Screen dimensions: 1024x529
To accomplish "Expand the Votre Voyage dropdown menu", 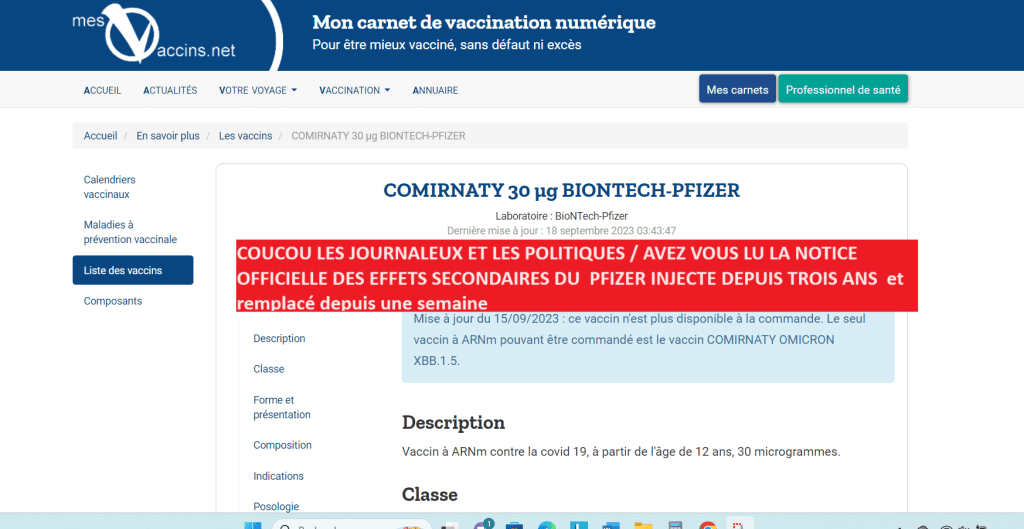I will [x=258, y=90].
